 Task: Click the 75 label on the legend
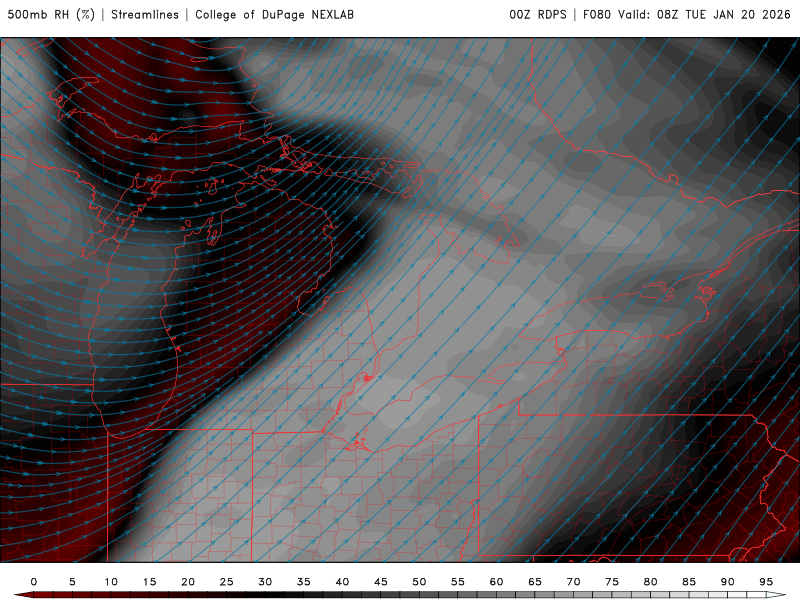pos(612,582)
